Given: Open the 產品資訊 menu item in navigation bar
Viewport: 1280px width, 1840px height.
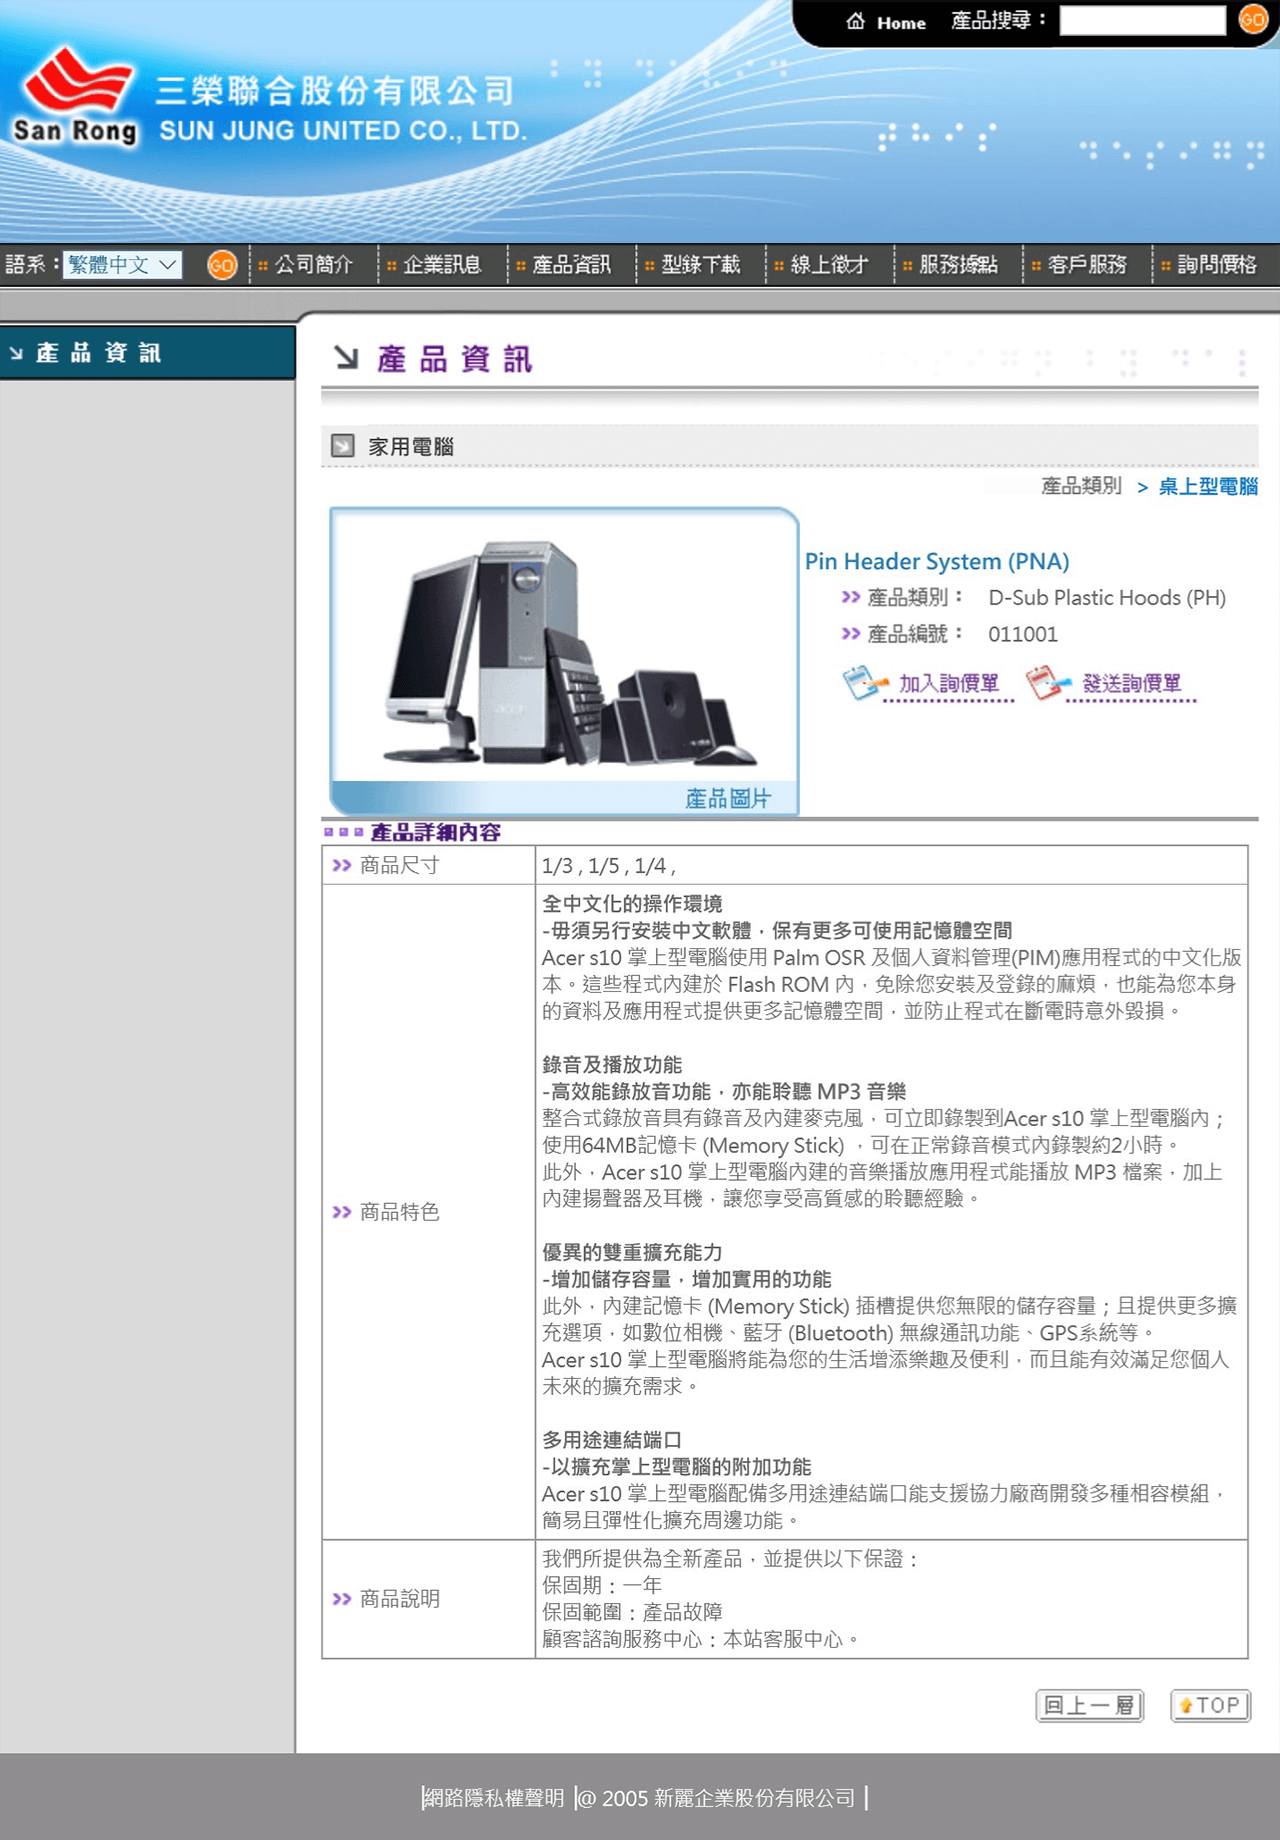Looking at the screenshot, I should coord(571,265).
